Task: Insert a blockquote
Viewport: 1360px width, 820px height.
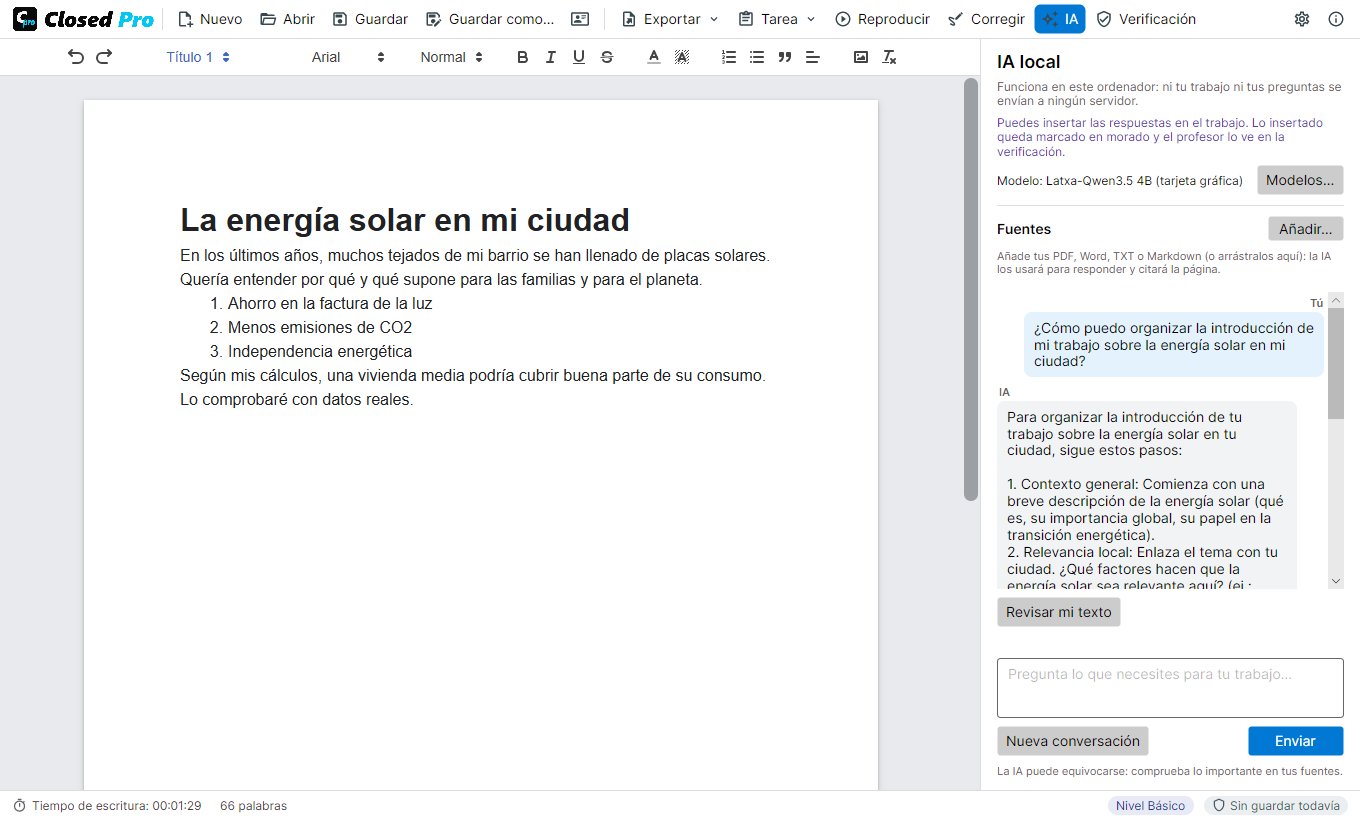Action: tap(785, 57)
